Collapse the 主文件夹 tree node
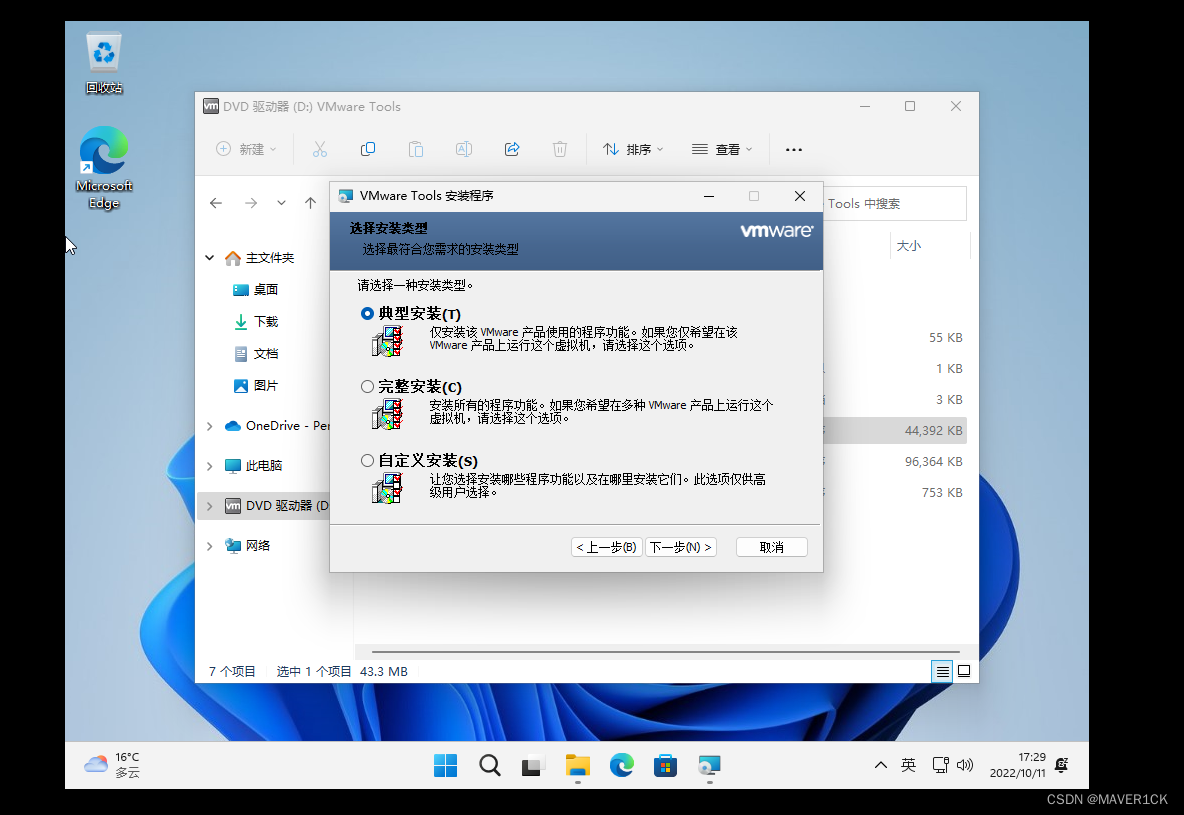 point(209,258)
